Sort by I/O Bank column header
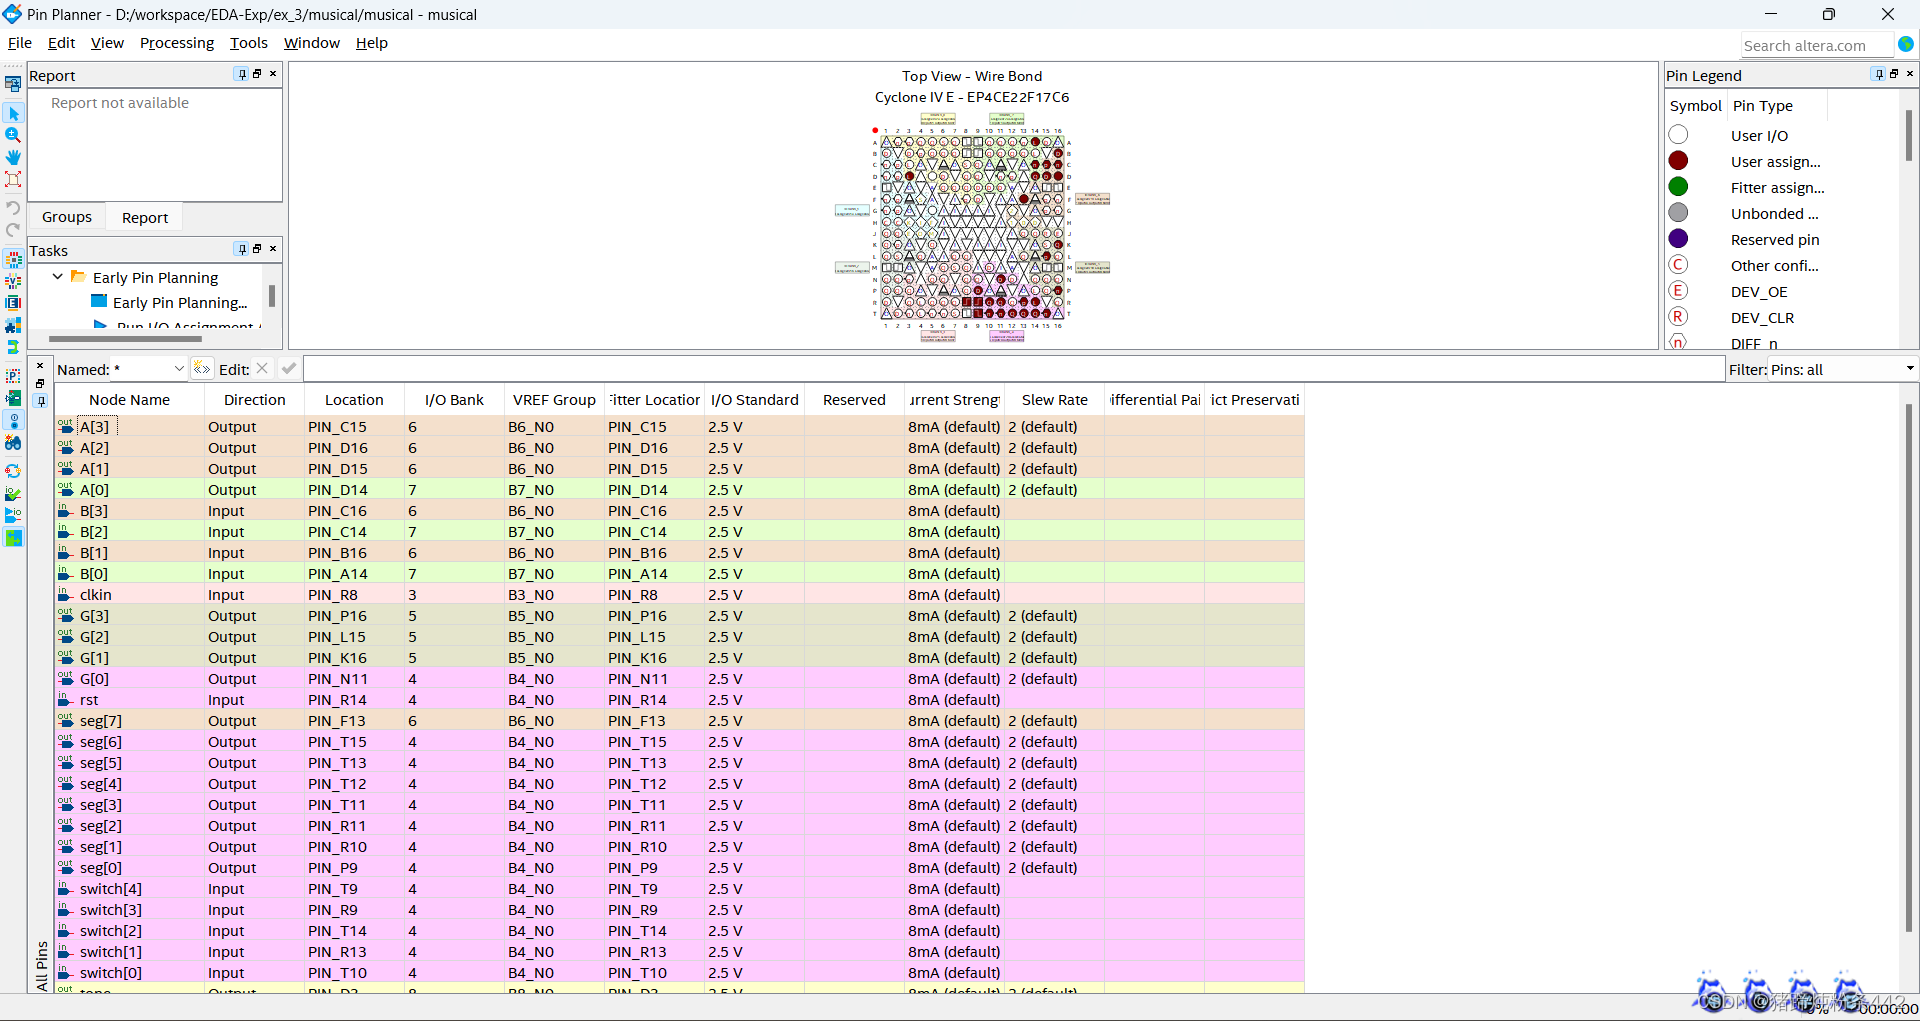This screenshot has width=1920, height=1021. (454, 400)
